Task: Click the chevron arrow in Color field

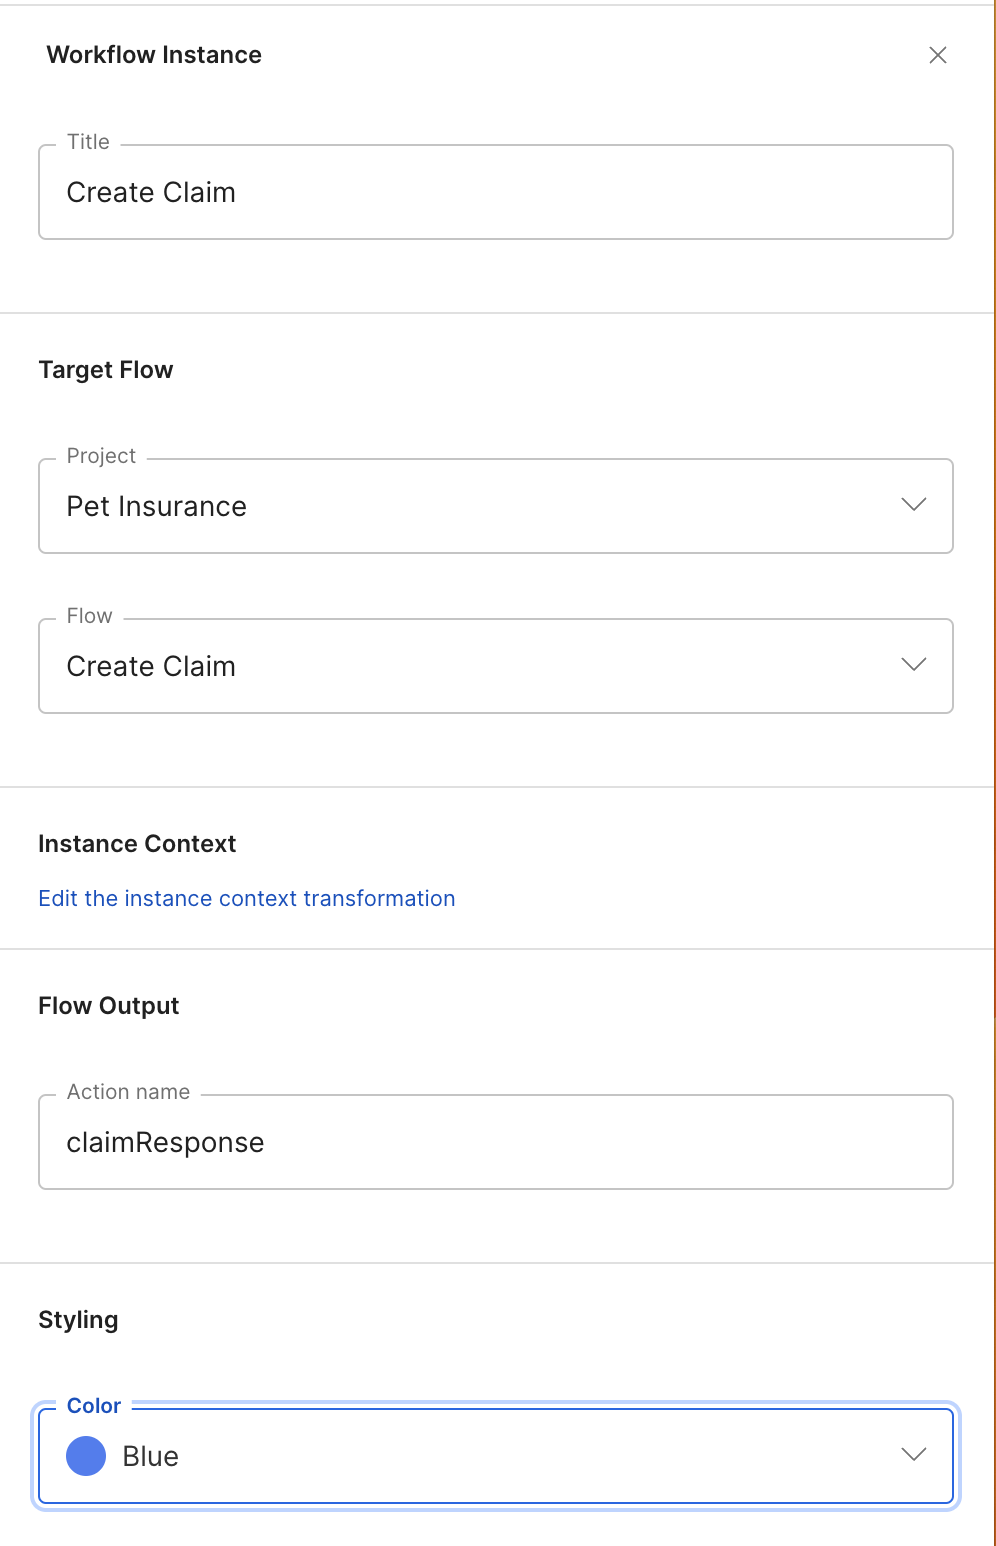Action: (913, 1455)
